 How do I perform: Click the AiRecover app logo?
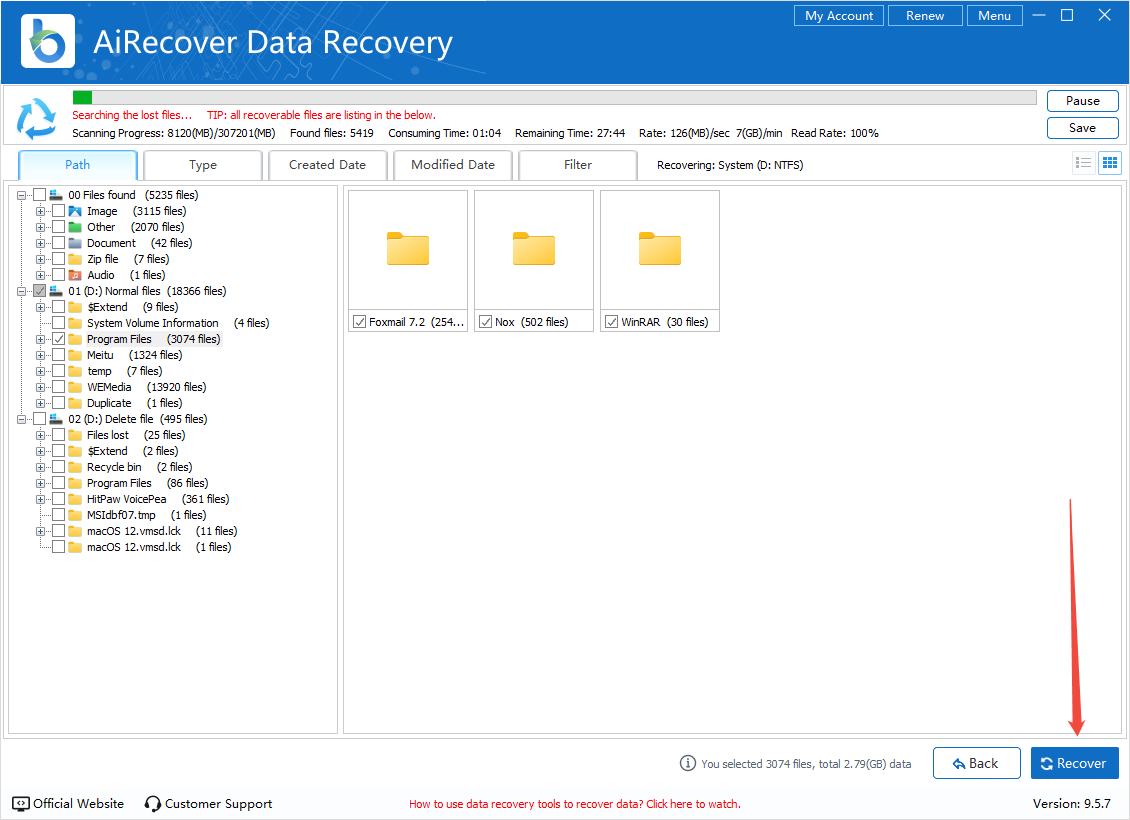pos(46,40)
